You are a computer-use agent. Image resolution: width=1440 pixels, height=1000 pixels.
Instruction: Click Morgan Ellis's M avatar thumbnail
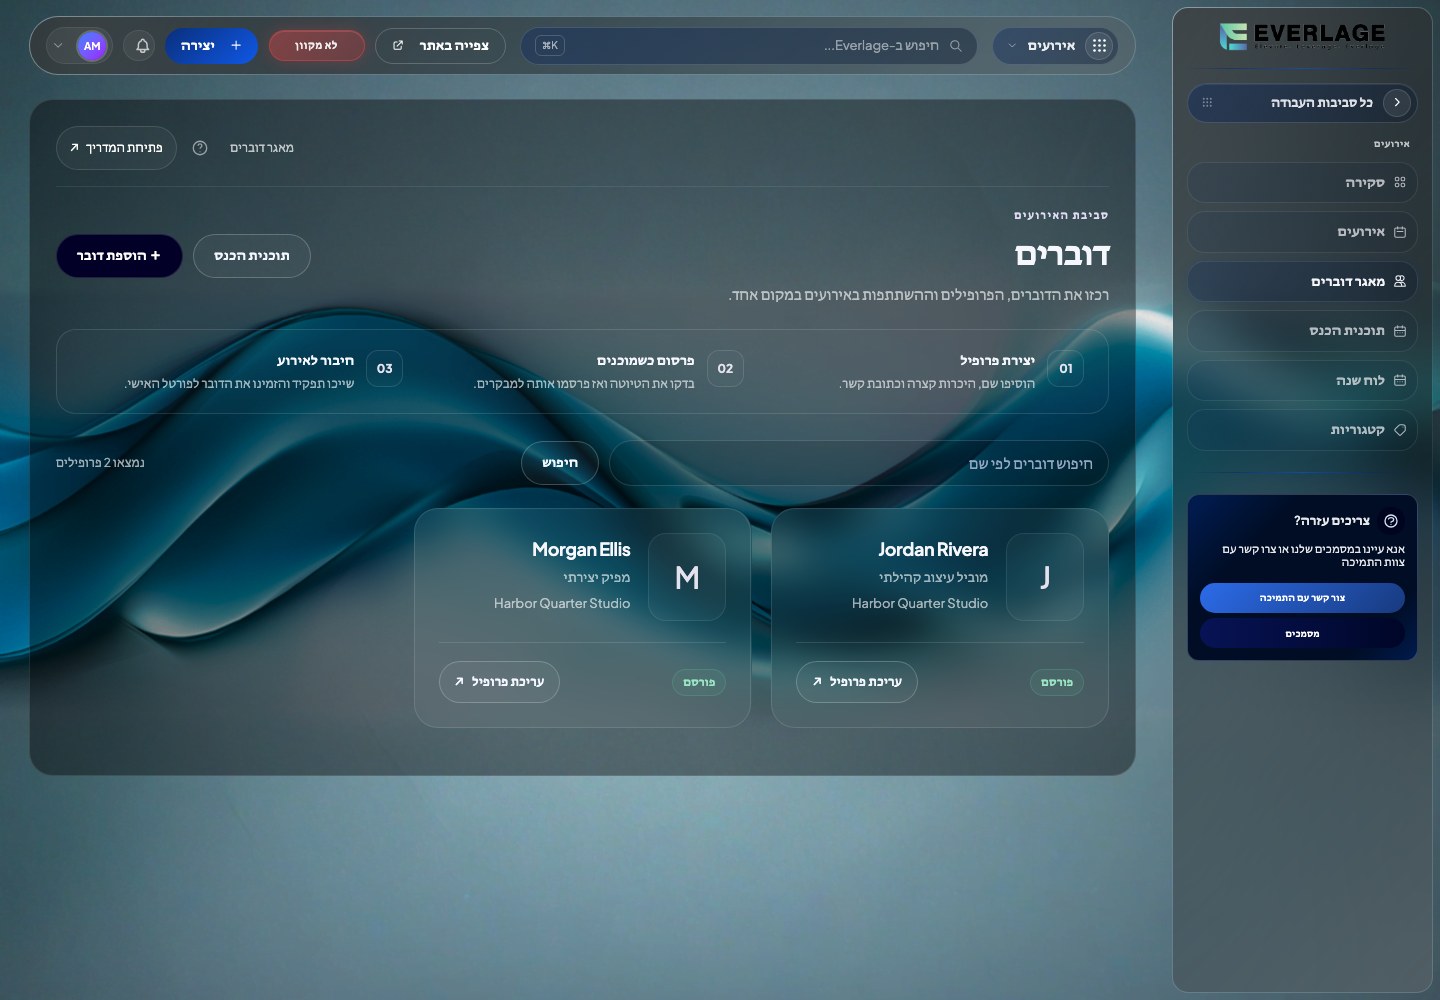(687, 577)
